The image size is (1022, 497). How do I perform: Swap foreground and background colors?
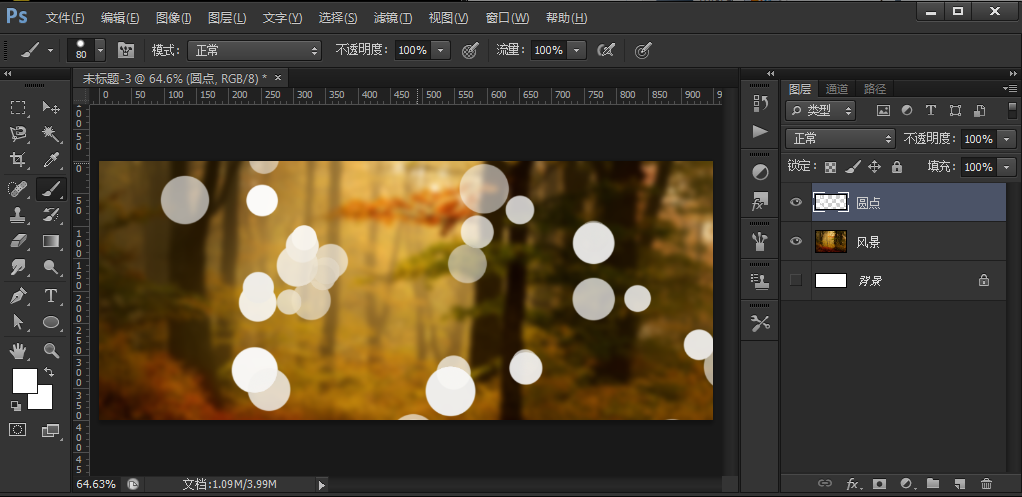(x=49, y=372)
